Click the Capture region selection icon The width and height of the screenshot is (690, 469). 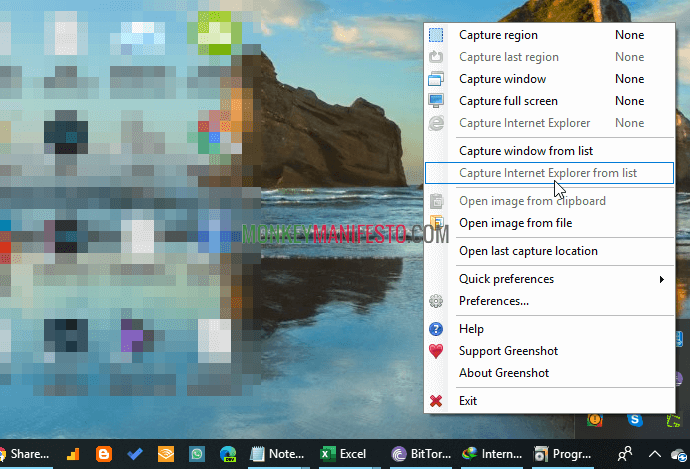click(x=436, y=35)
